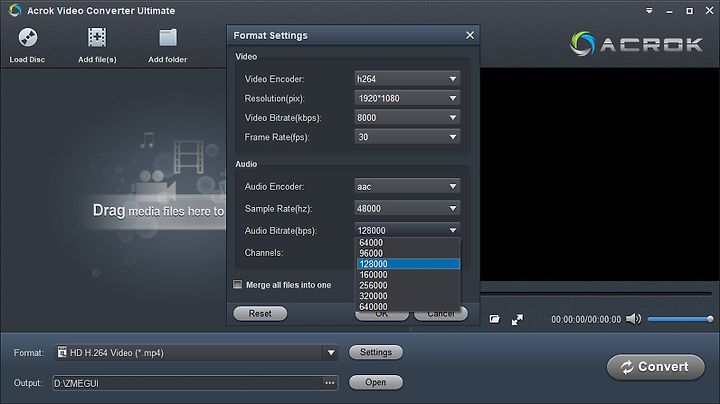This screenshot has width=720, height=404.
Task: Open the Resolution(pix) dropdown
Action: pos(407,98)
